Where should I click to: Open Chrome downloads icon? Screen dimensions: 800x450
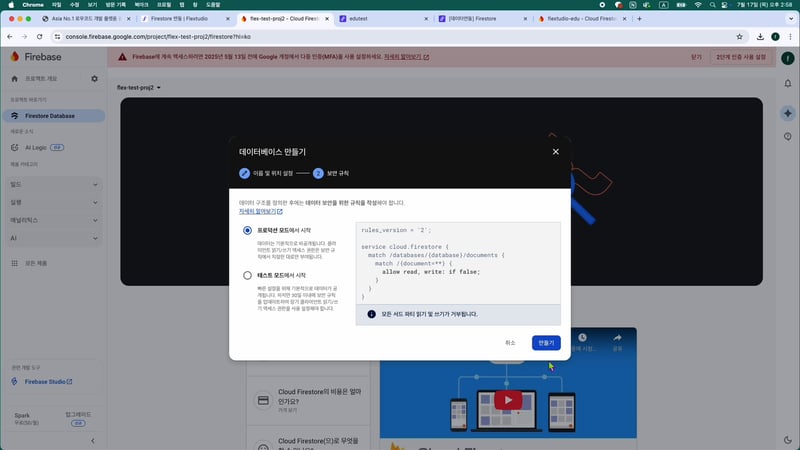pos(759,37)
